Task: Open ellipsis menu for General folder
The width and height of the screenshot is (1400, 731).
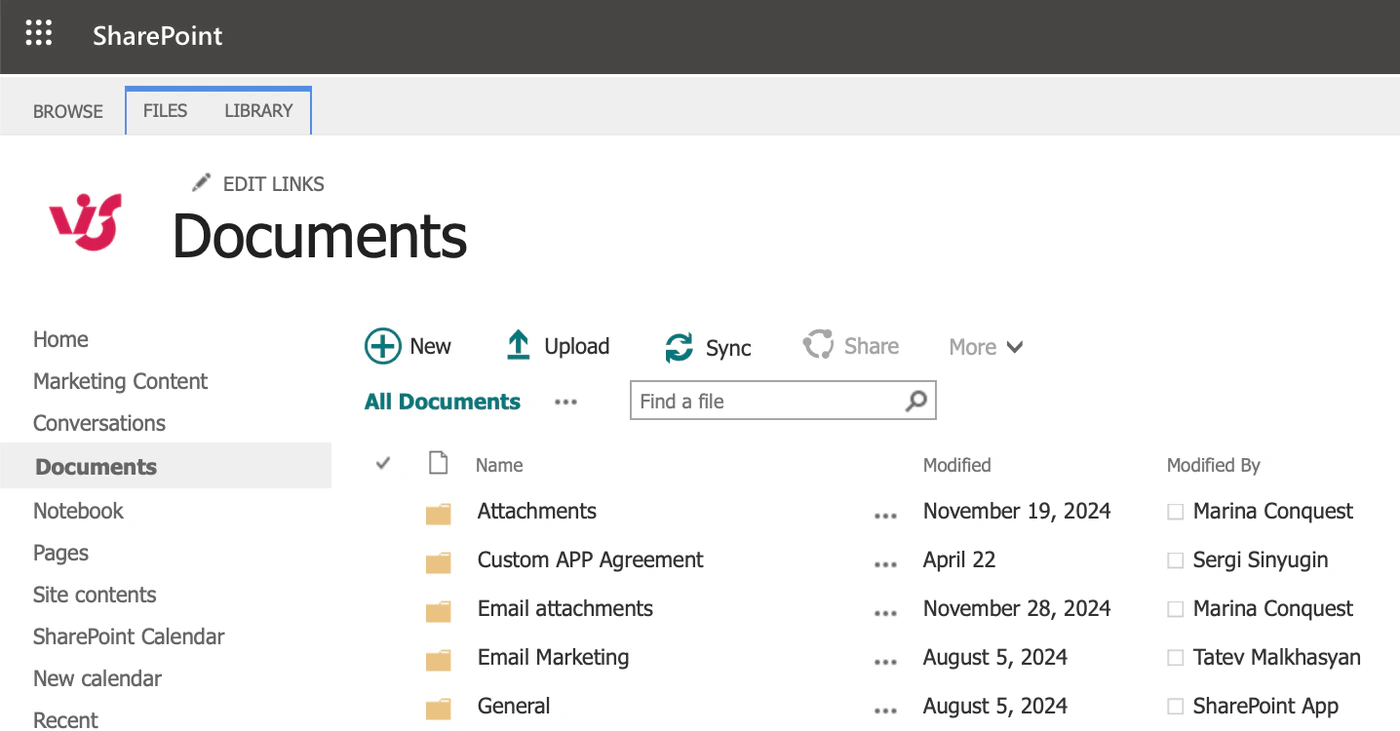Action: (885, 712)
